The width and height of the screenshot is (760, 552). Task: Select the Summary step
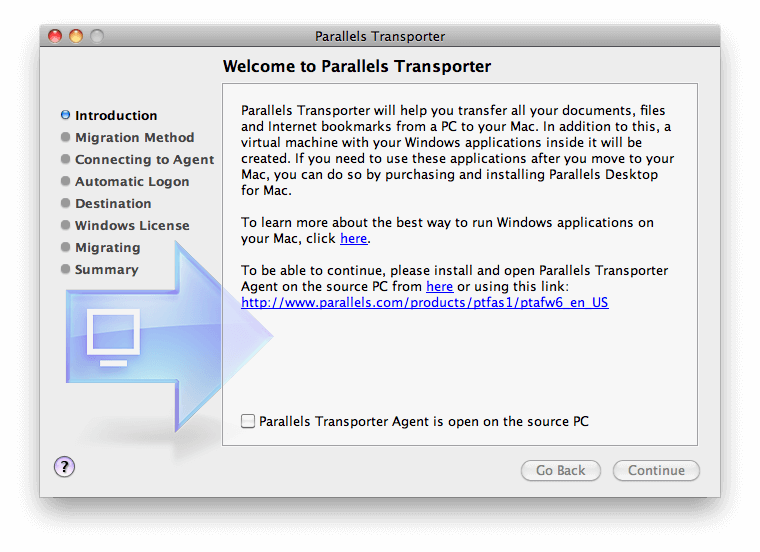pyautogui.click(x=107, y=269)
